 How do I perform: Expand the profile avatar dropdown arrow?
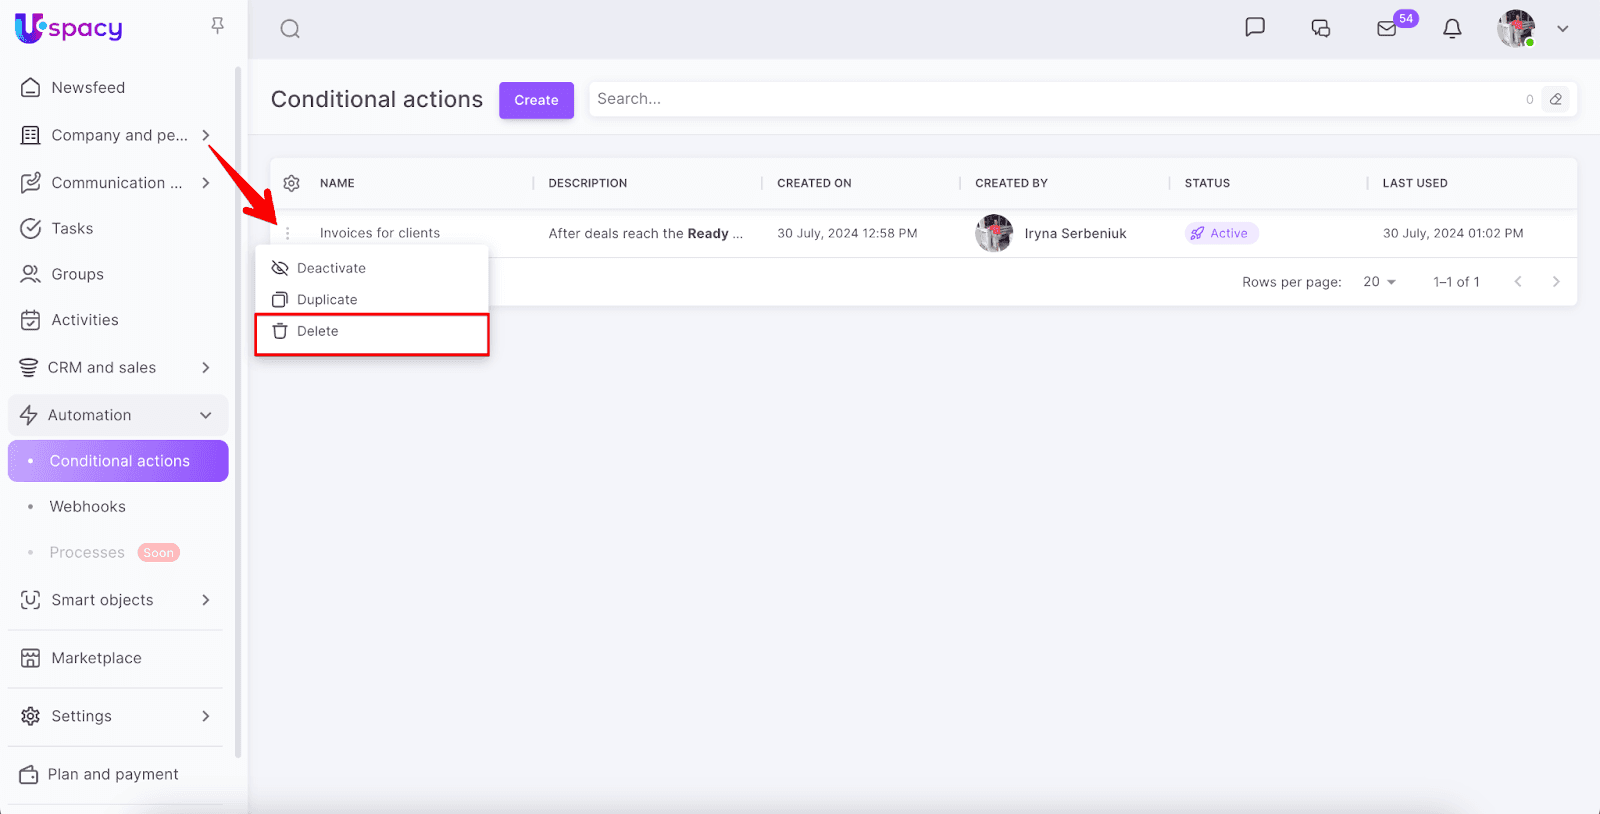click(1562, 29)
